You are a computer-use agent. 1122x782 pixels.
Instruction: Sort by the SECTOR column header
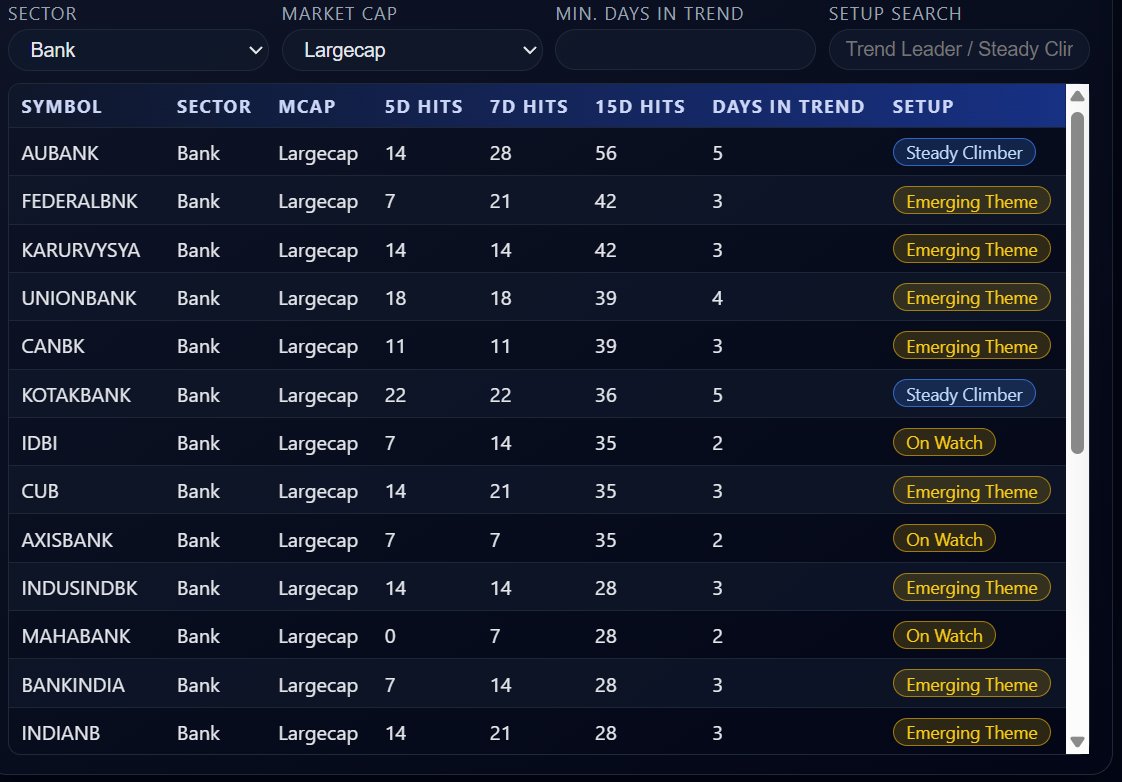pos(214,107)
